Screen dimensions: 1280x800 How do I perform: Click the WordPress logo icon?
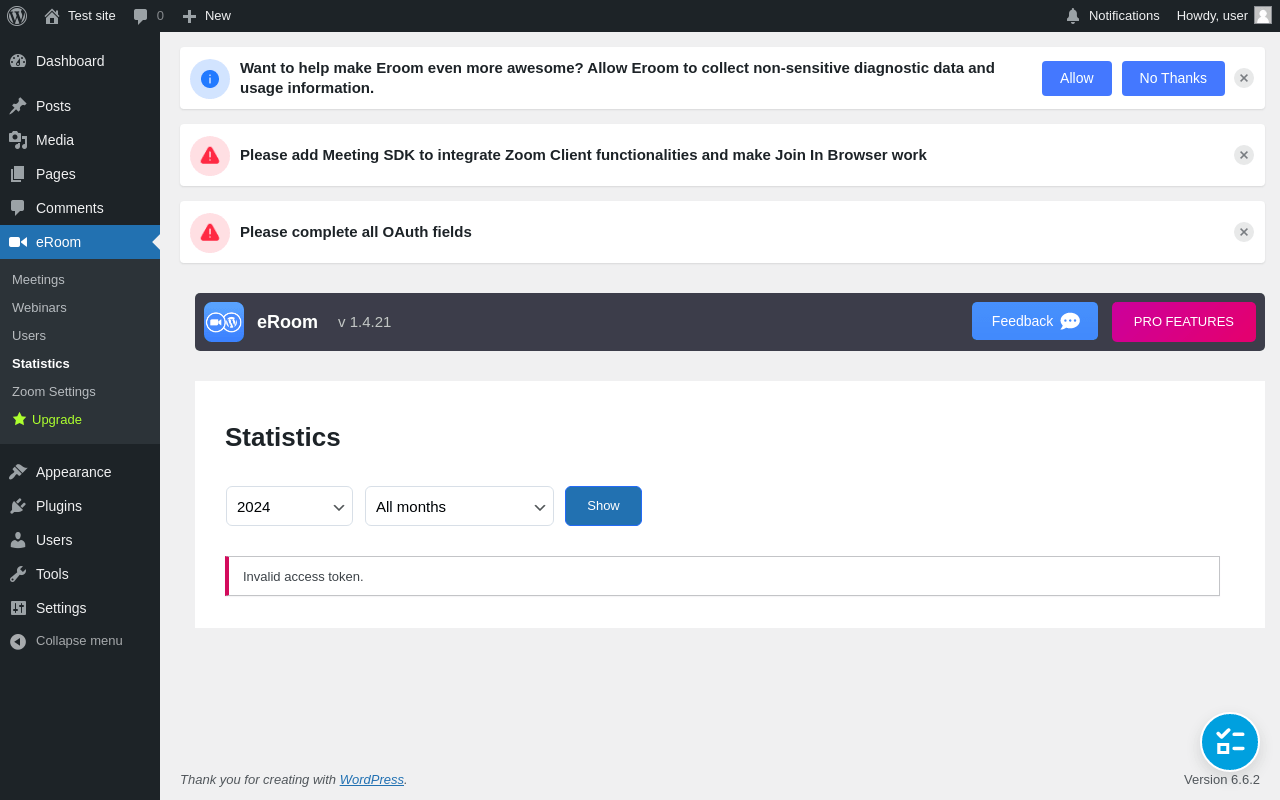17,16
